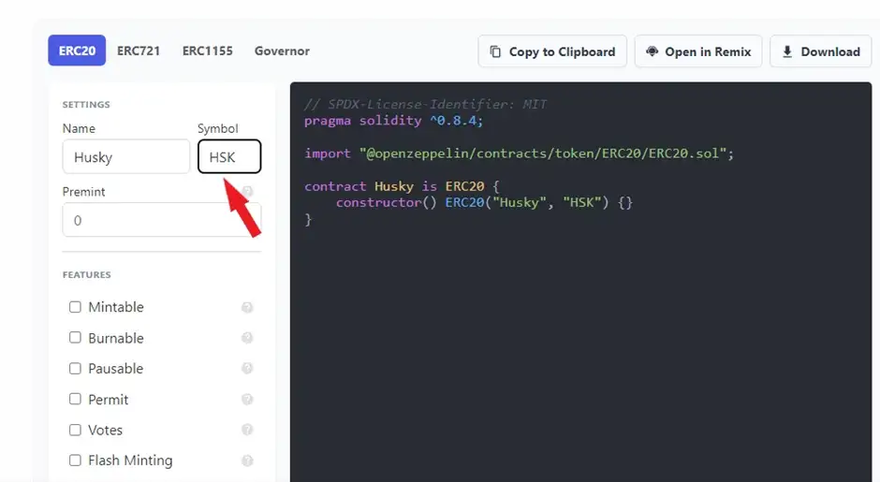
Task: Download the contract file
Action: click(820, 52)
